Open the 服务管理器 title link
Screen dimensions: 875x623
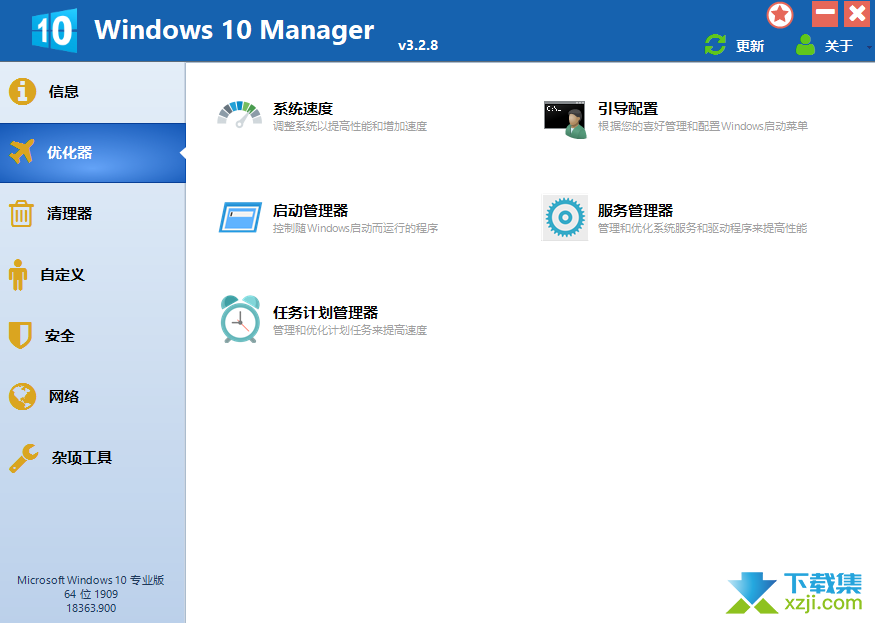tap(636, 210)
